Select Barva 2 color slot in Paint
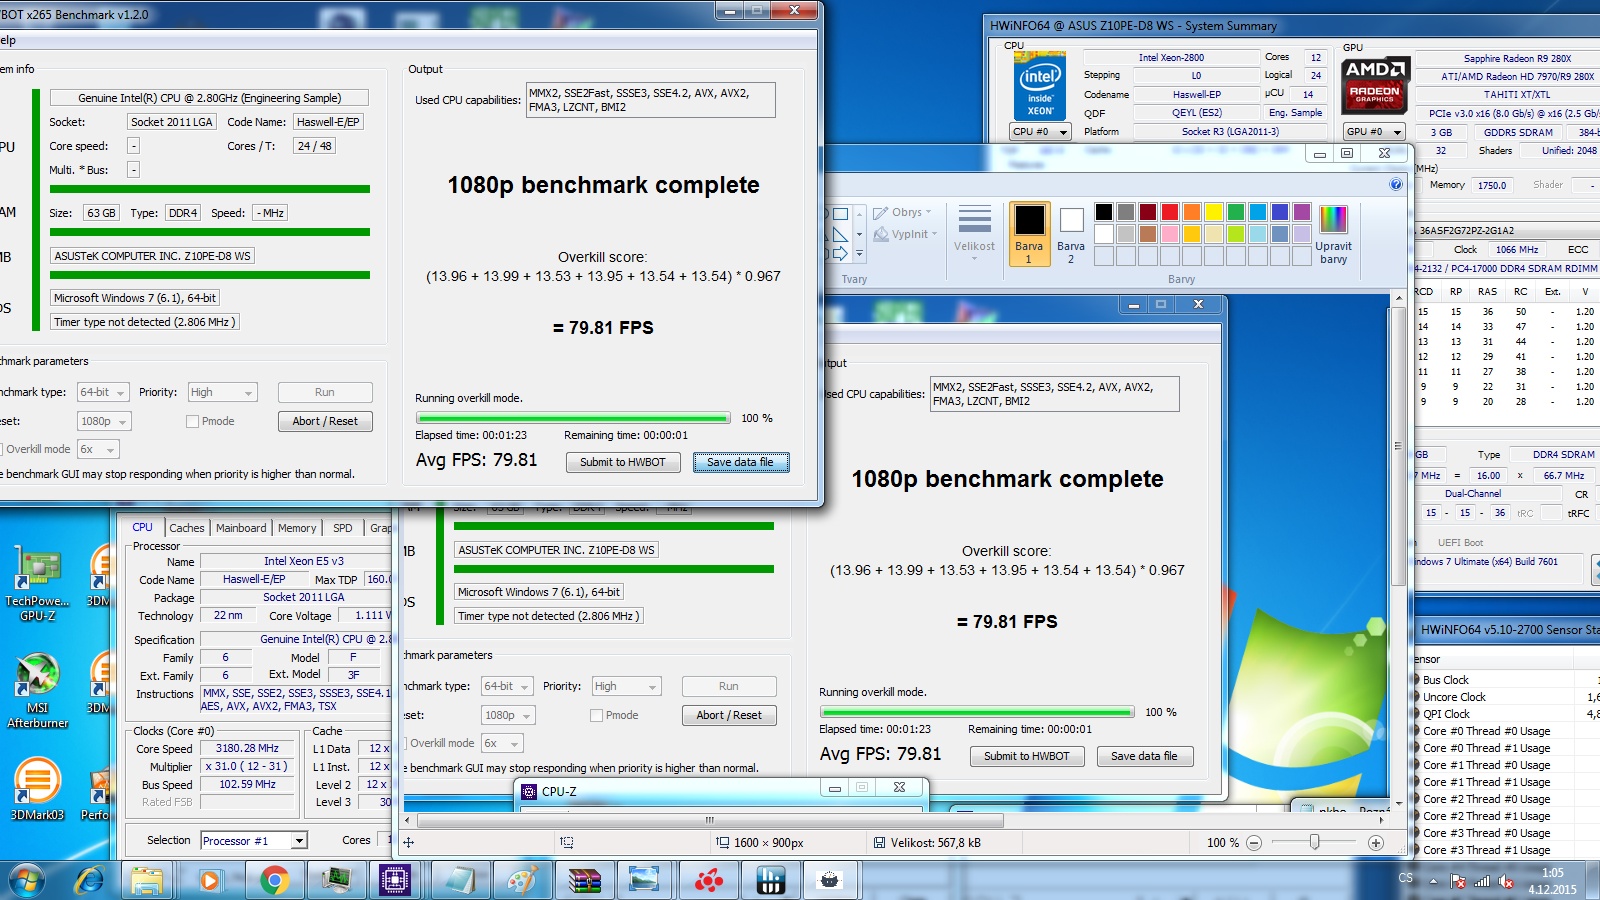 [x=1071, y=233]
